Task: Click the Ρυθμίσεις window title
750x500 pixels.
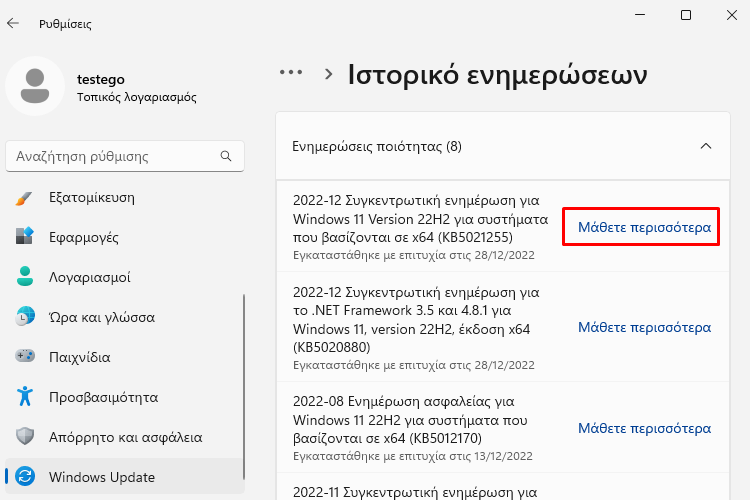Action: pyautogui.click(x=65, y=24)
